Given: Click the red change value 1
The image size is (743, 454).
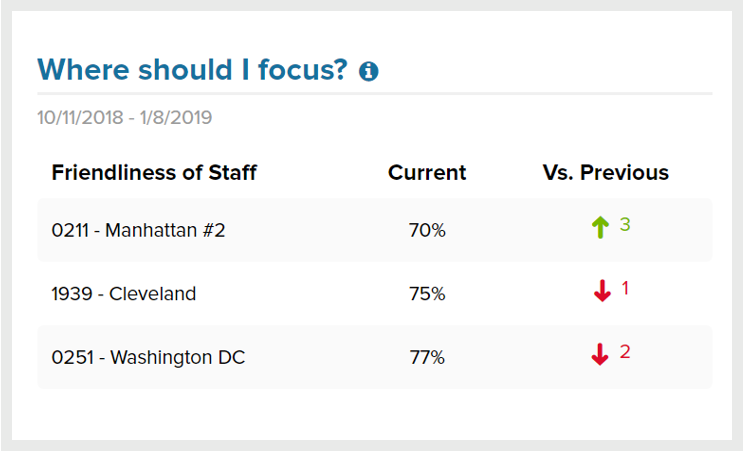Looking at the screenshot, I should (x=625, y=288).
